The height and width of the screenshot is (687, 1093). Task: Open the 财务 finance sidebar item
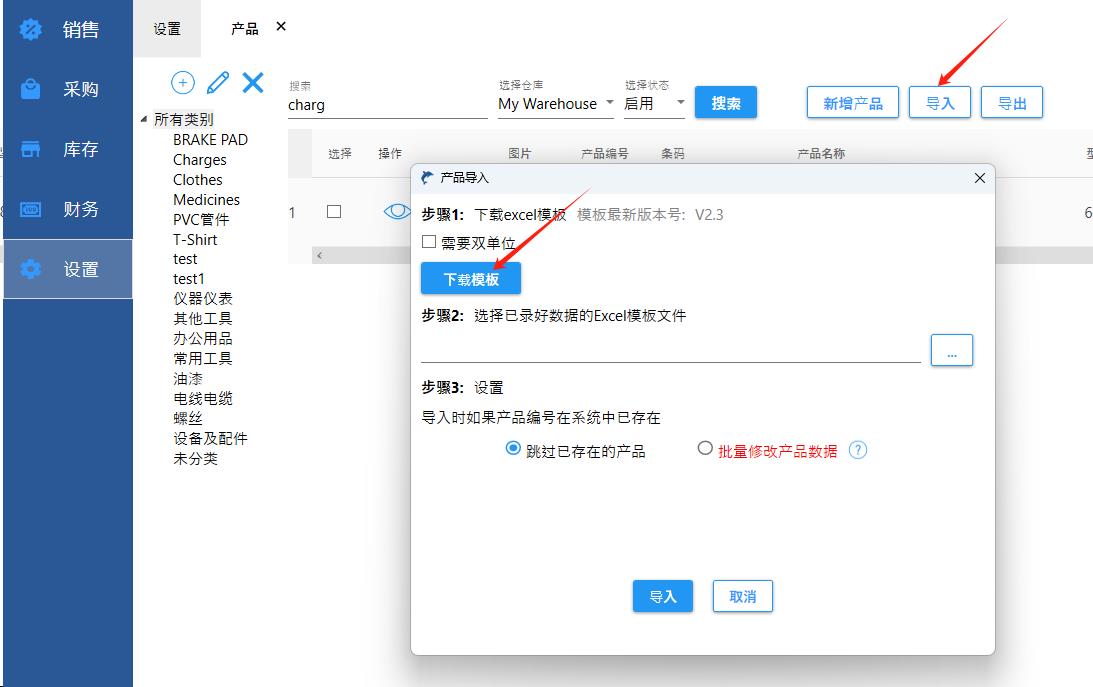pos(68,209)
